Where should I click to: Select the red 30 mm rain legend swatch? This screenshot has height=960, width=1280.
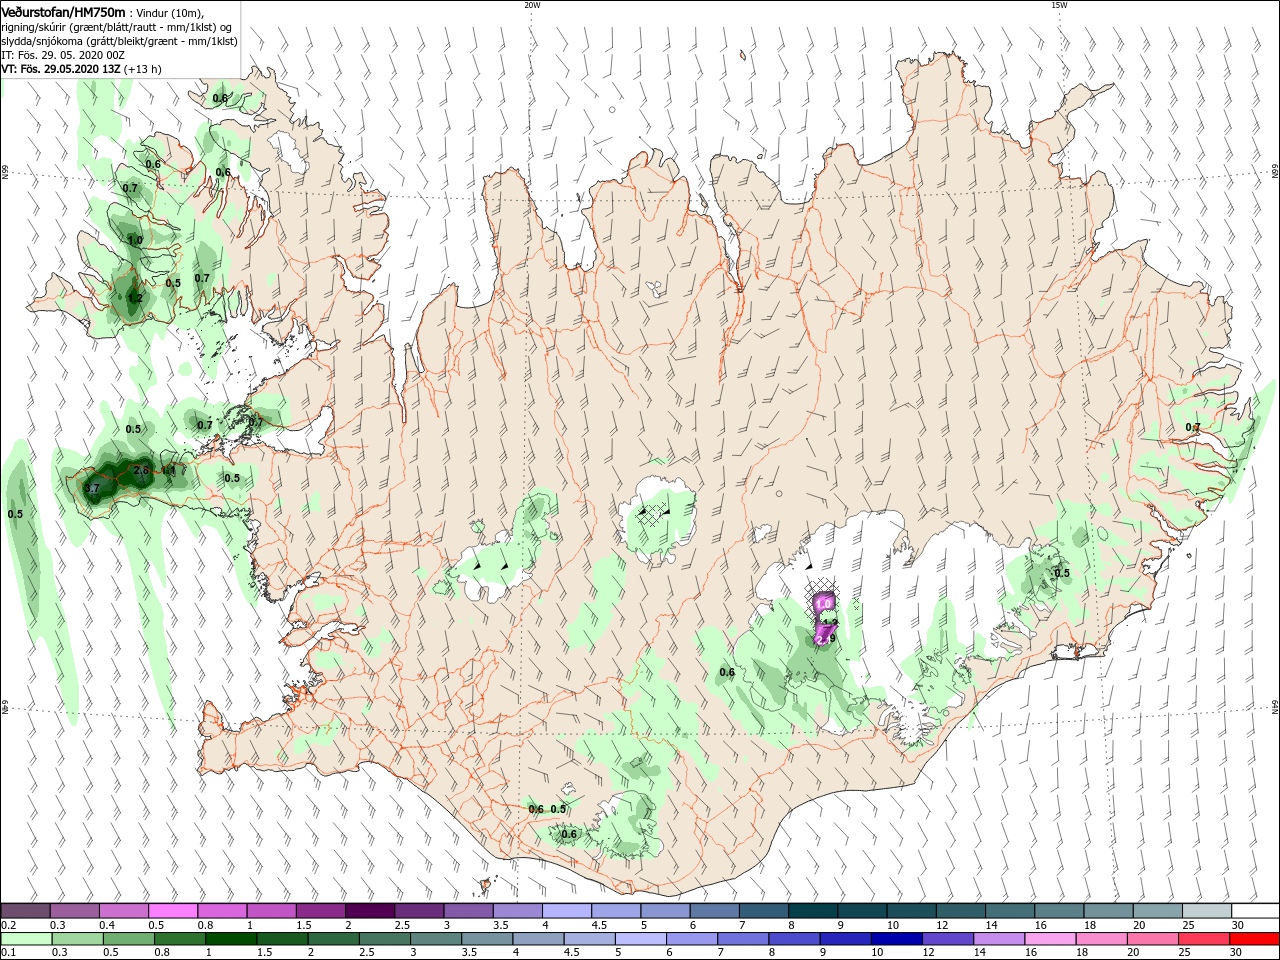coord(1255,940)
